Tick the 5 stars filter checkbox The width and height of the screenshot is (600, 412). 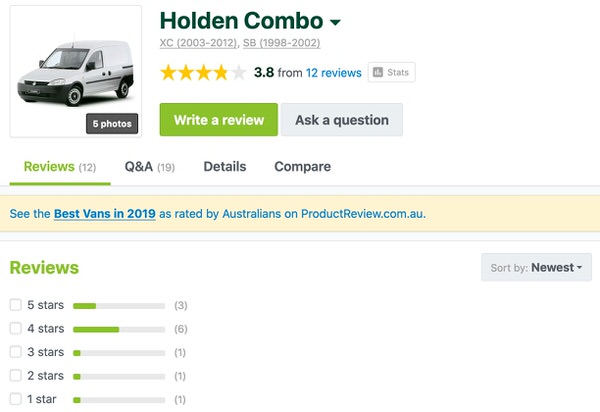click(15, 305)
